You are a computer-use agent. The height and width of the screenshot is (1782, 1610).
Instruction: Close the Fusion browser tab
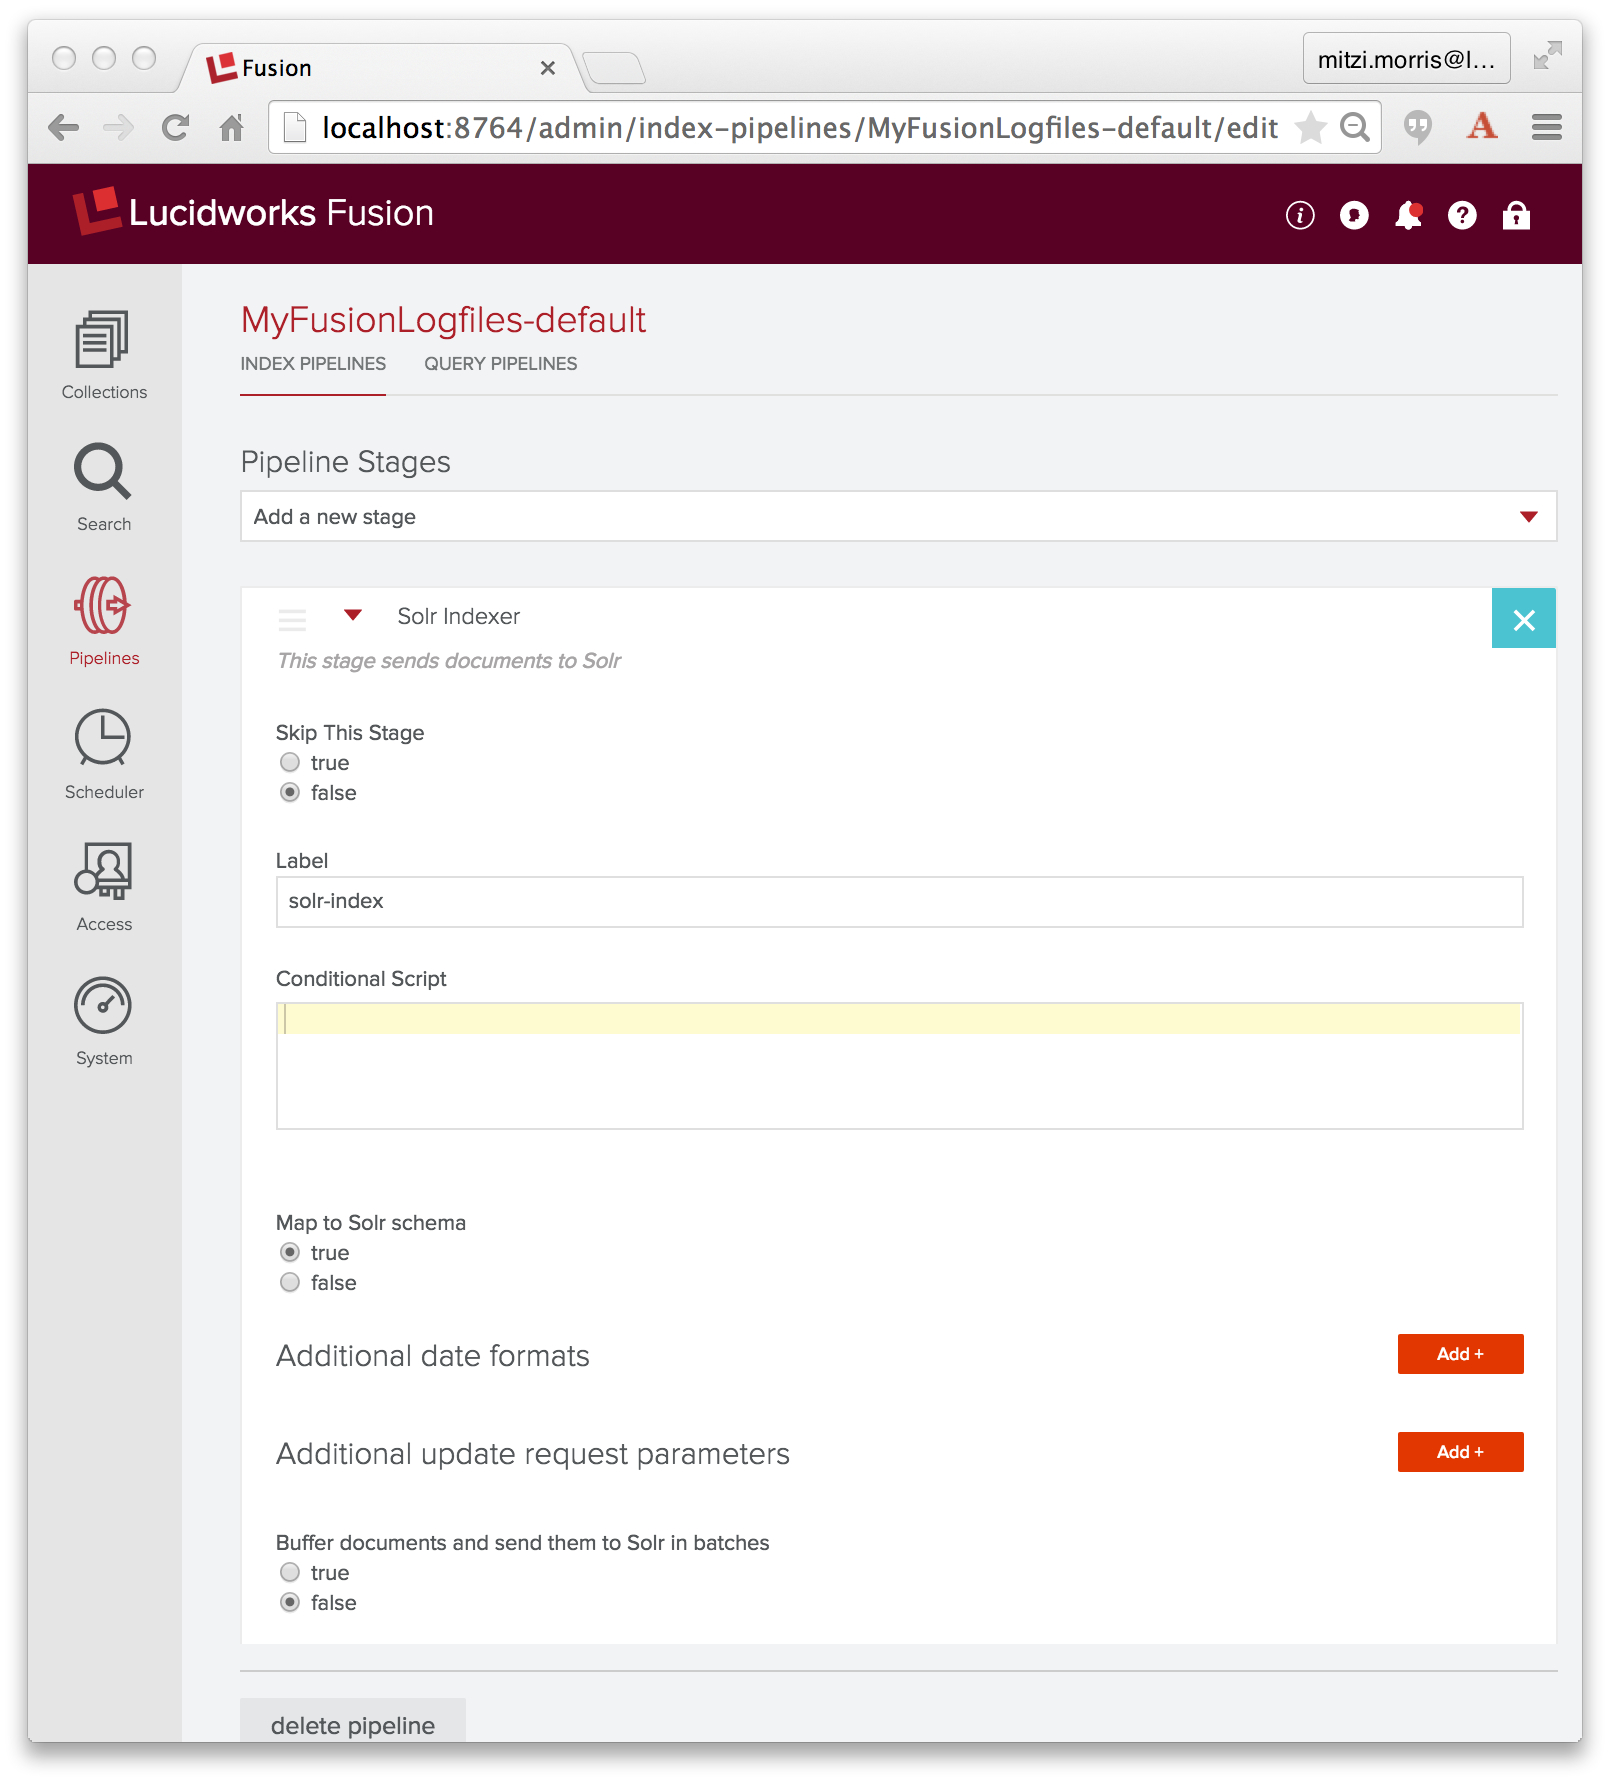point(548,68)
